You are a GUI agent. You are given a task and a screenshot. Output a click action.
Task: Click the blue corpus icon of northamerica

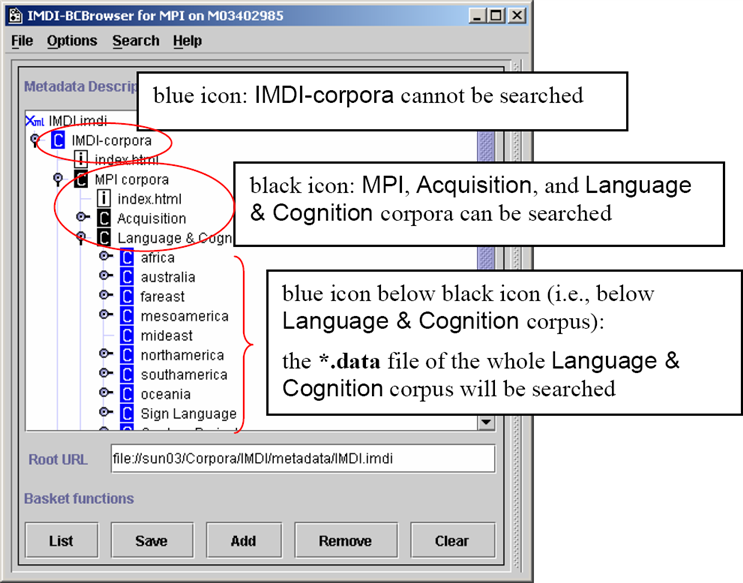click(x=127, y=355)
